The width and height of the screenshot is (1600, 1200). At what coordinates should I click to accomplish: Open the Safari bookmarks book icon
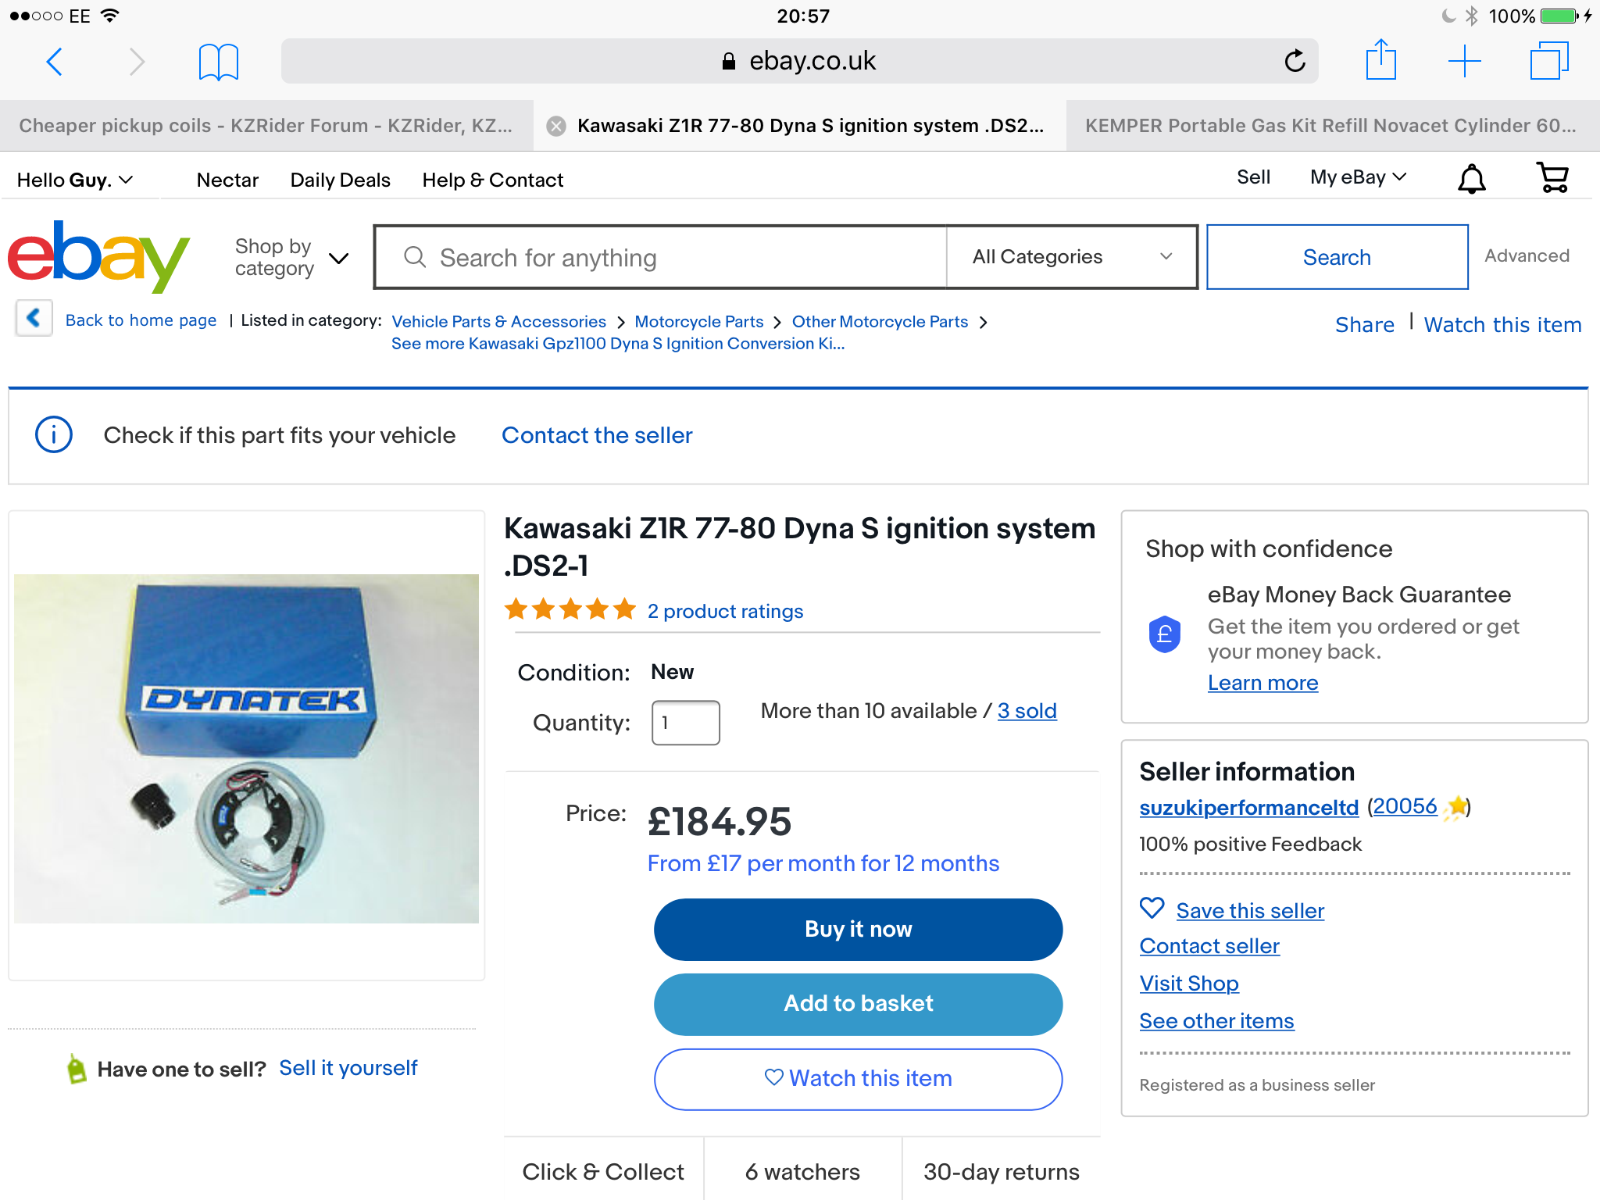pos(218,62)
